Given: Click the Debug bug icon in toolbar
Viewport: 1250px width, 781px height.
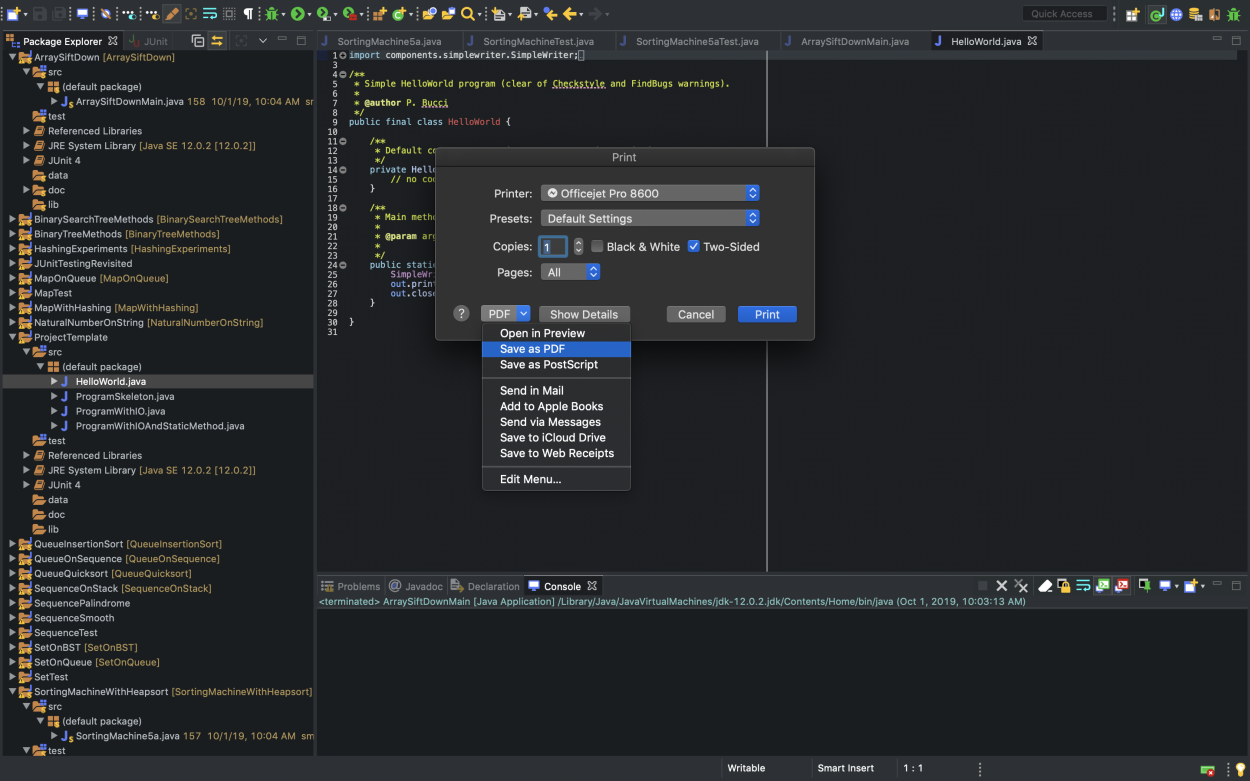Looking at the screenshot, I should coord(271,14).
